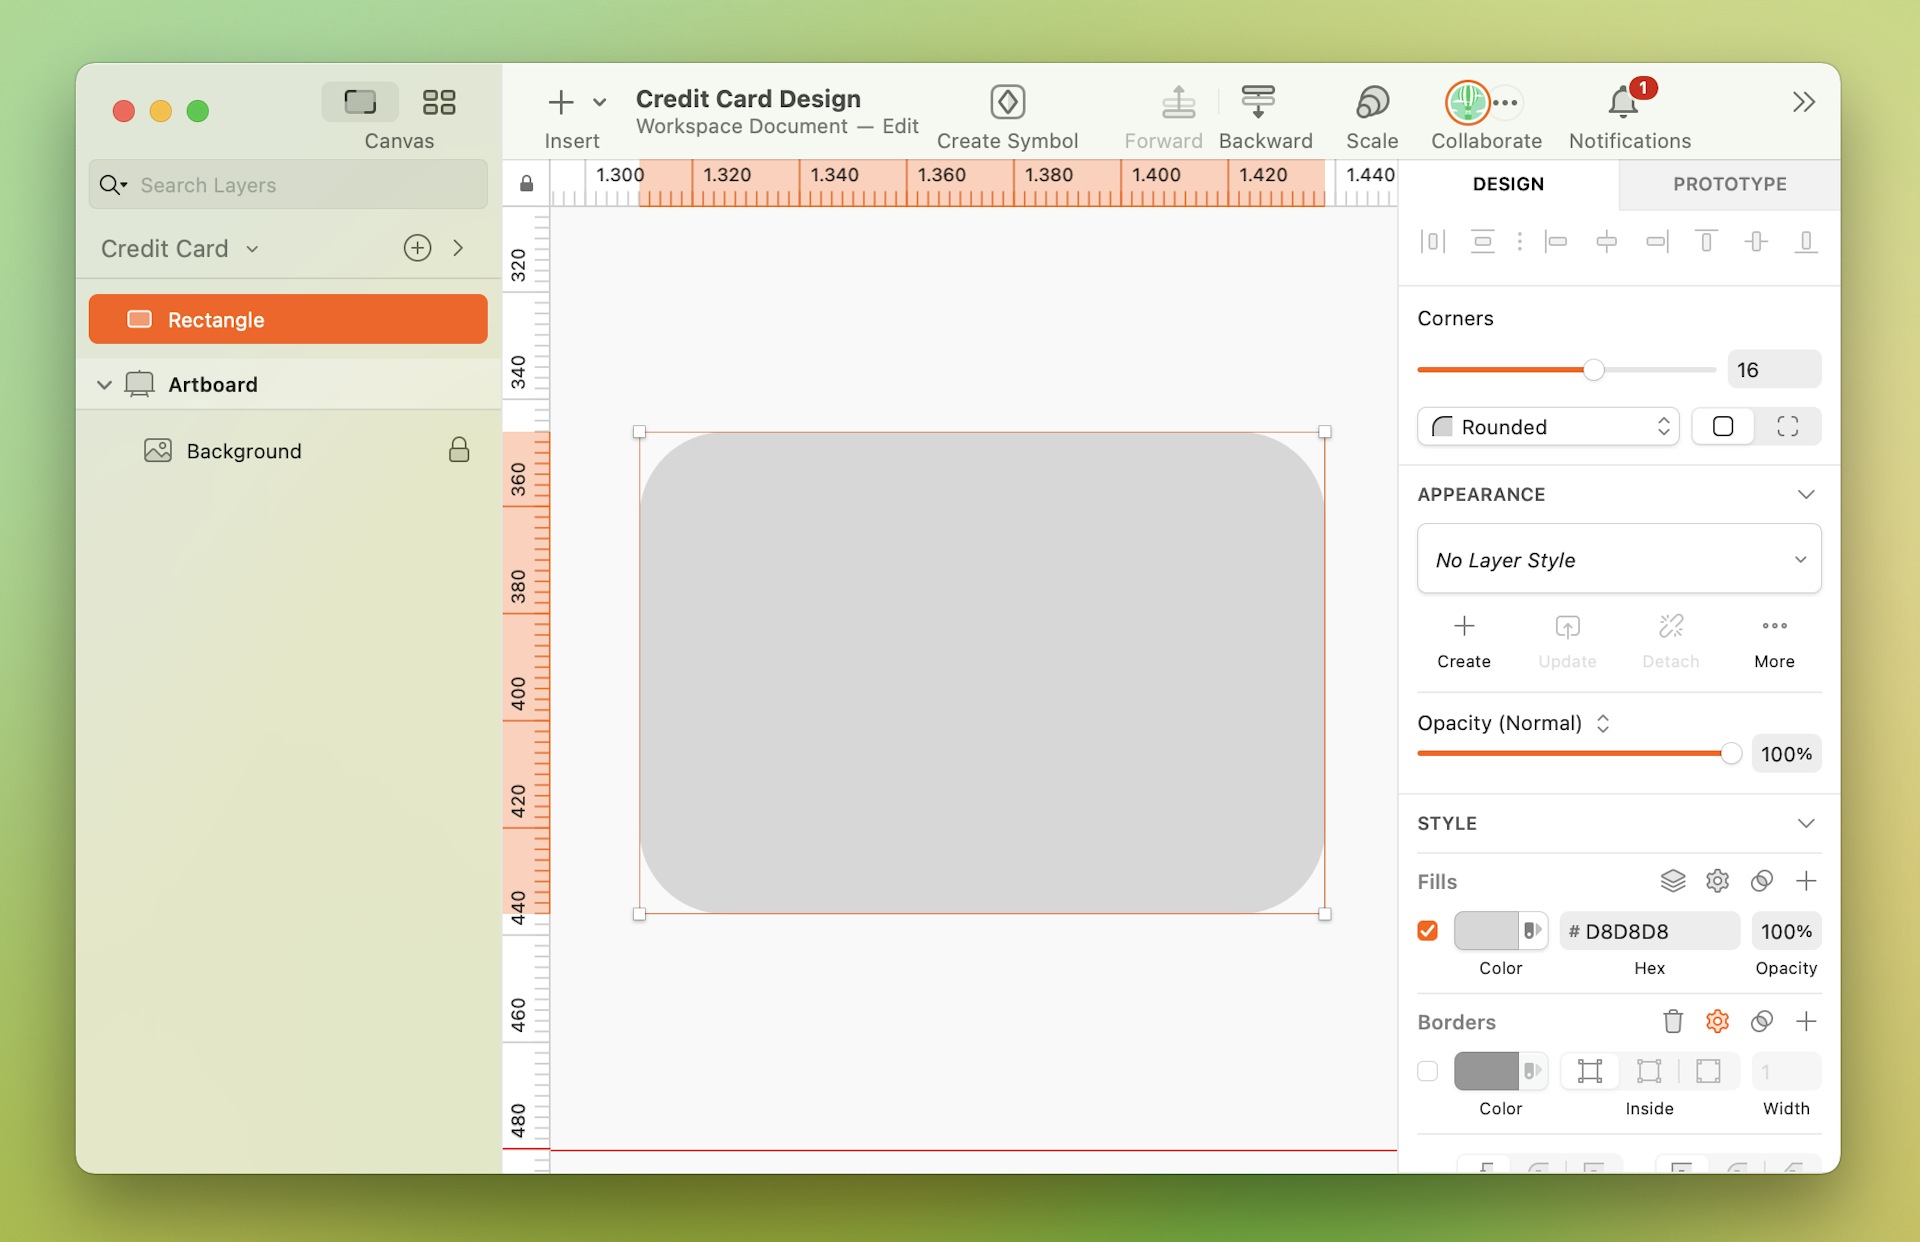Screen dimensions: 1920x1242
Task: Delete the border using the trash icon
Action: pos(1672,1021)
